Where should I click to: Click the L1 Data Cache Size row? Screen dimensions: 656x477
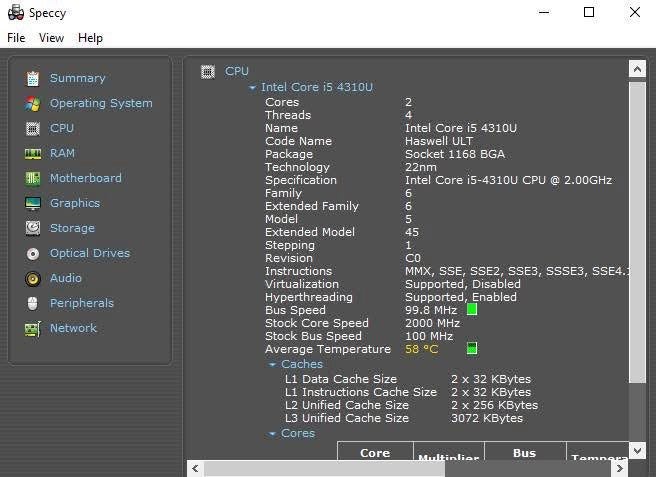pos(408,379)
